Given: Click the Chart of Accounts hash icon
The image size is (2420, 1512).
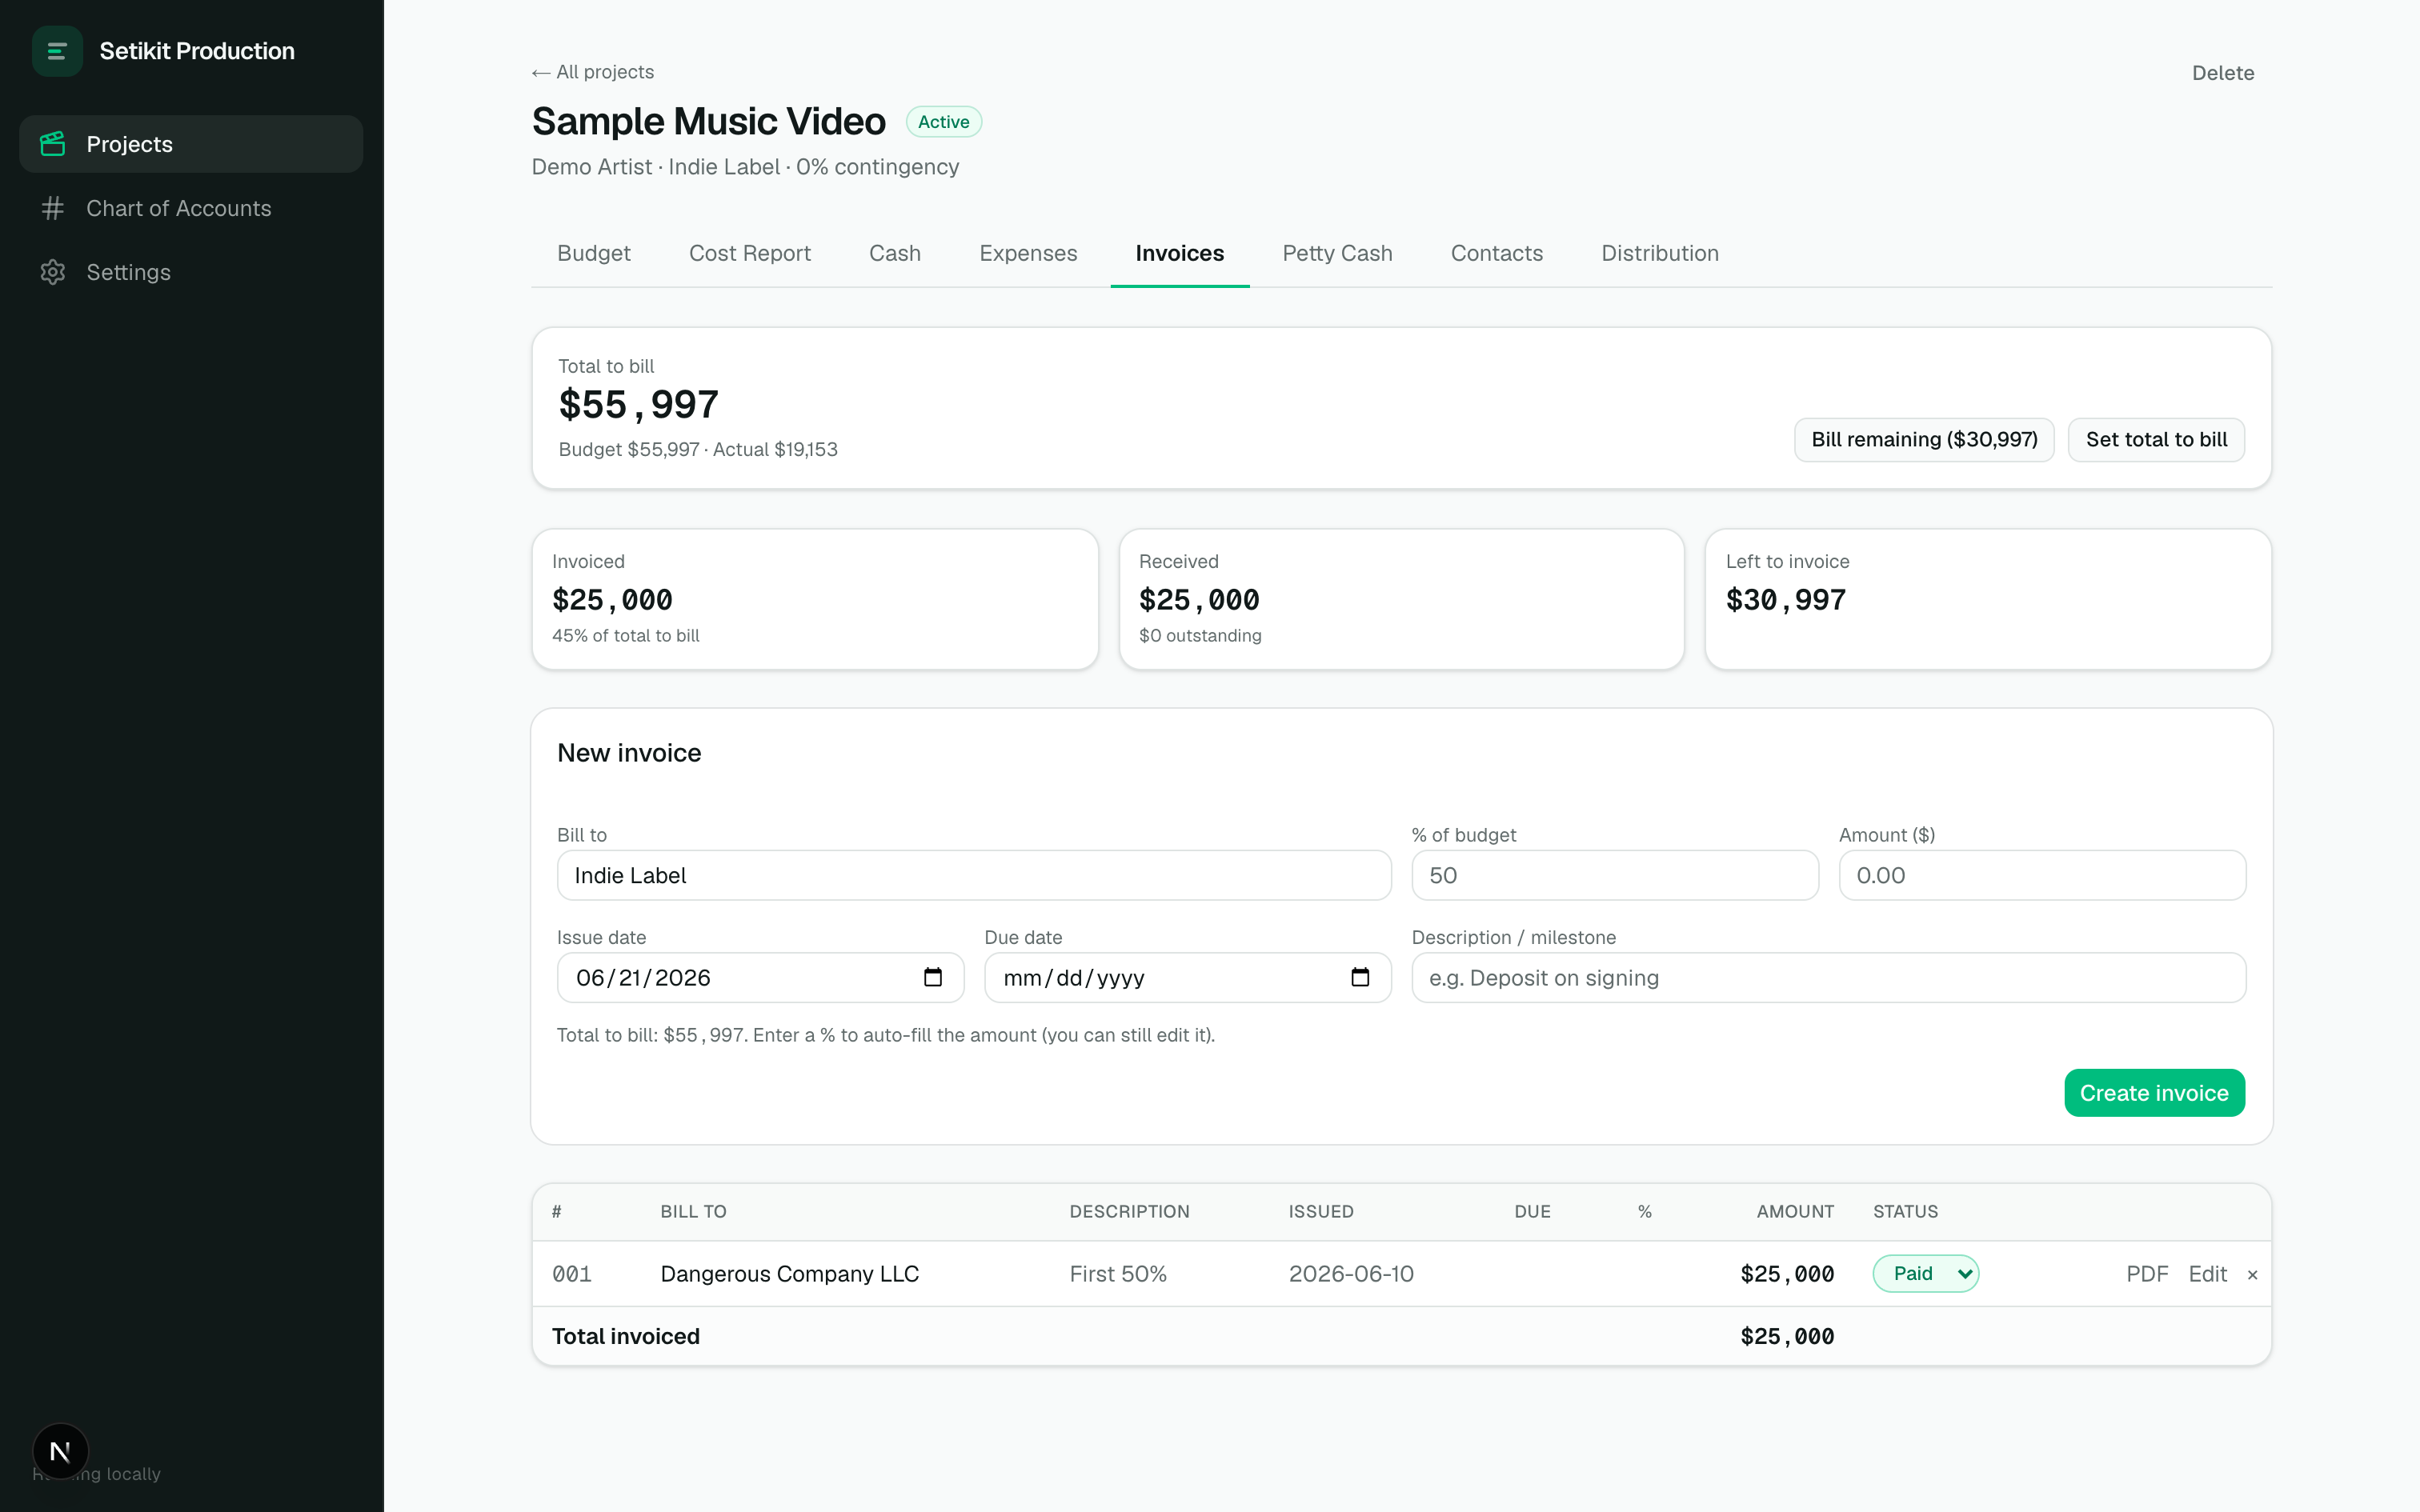Looking at the screenshot, I should pyautogui.click(x=53, y=208).
